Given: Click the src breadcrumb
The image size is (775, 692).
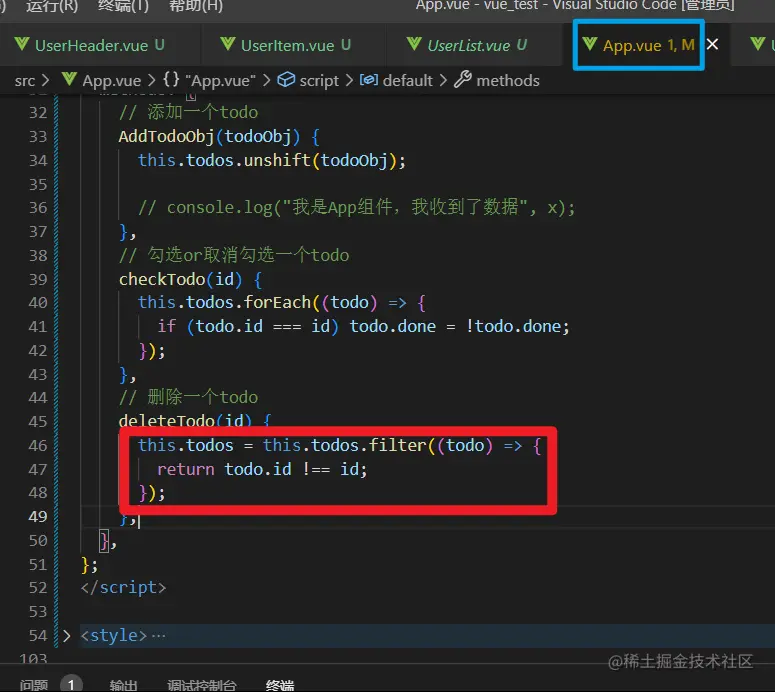Looking at the screenshot, I should tap(25, 81).
